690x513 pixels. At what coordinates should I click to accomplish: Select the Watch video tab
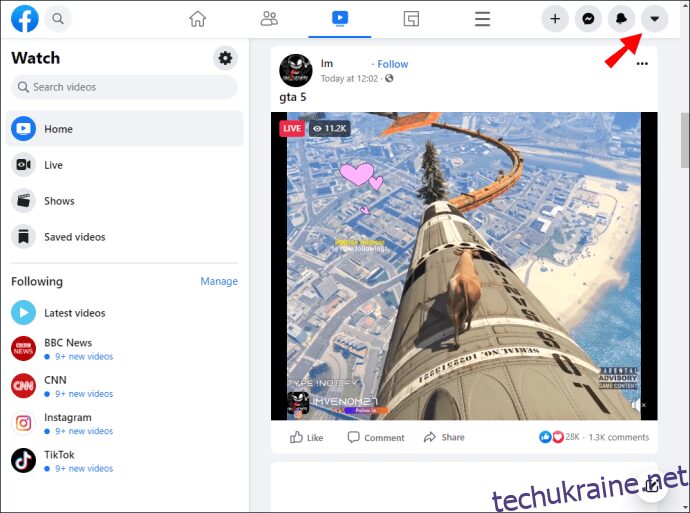point(340,18)
